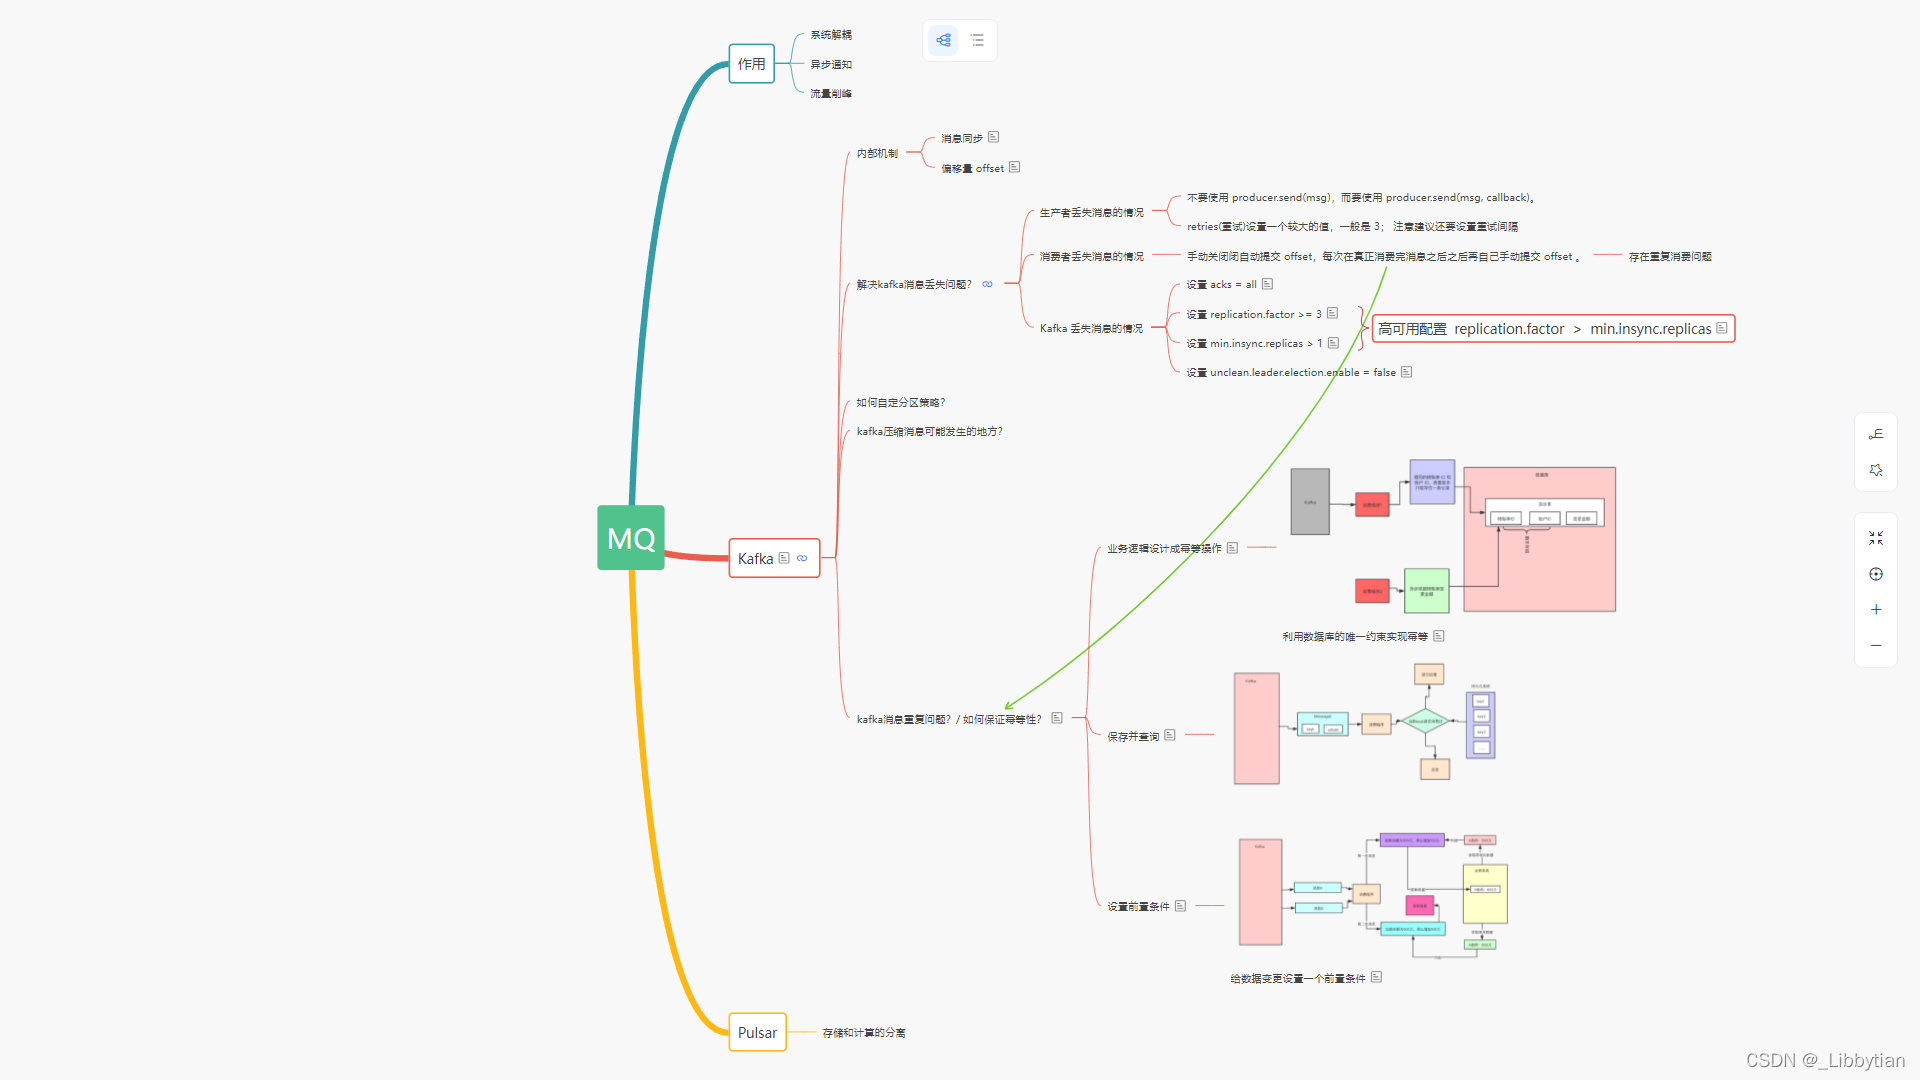Open note icon beside 偏移量 offset
The image size is (1920, 1080).
[x=1014, y=167]
